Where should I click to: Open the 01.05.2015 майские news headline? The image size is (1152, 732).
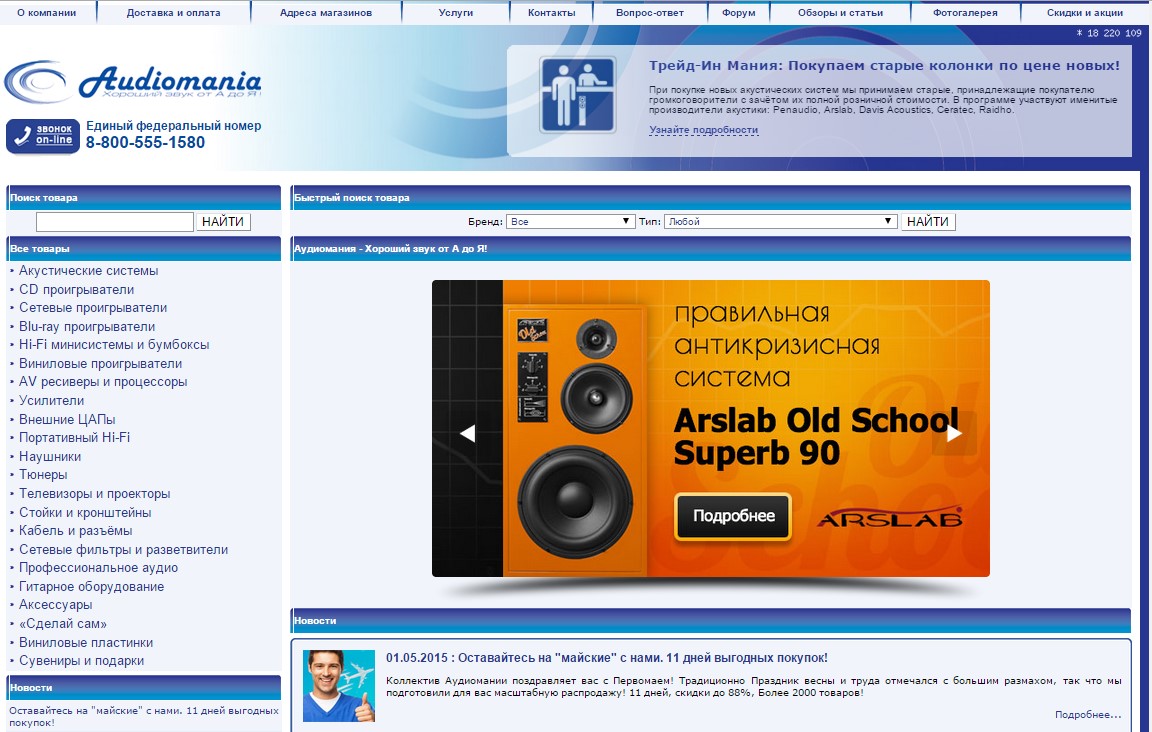(607, 658)
